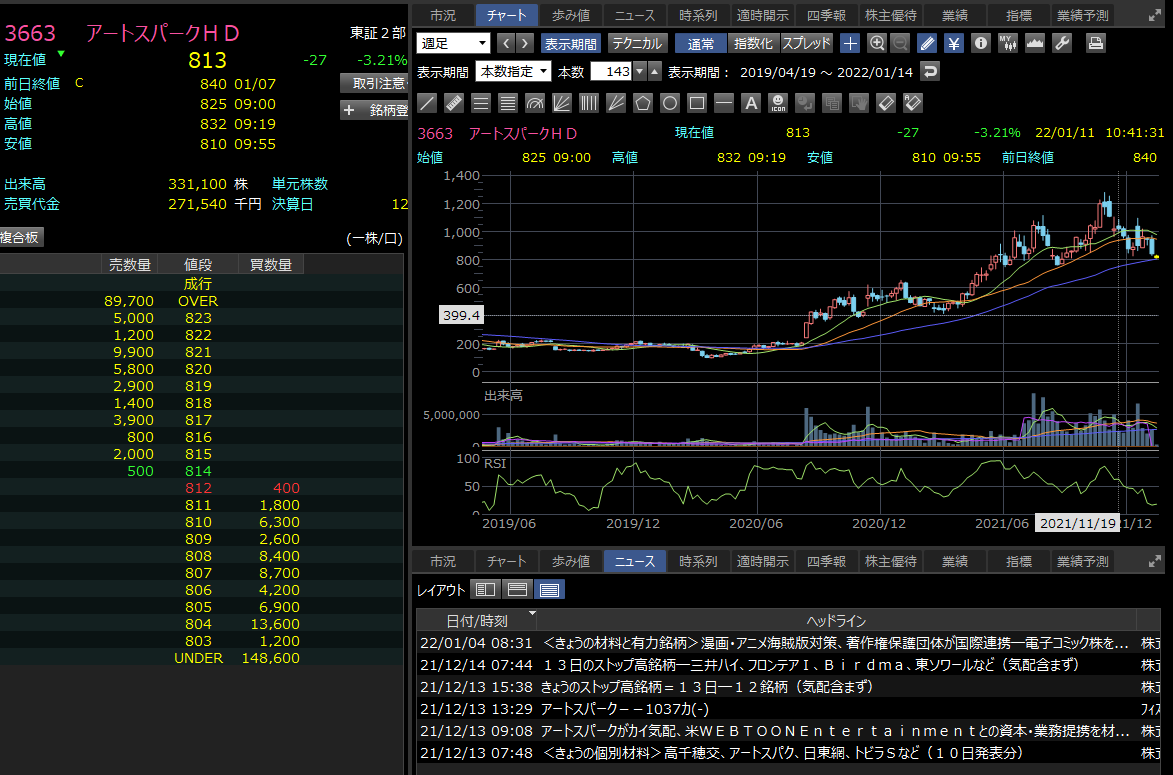
Task: Expand the 本数指定 display period dropdown
Action: tap(513, 71)
